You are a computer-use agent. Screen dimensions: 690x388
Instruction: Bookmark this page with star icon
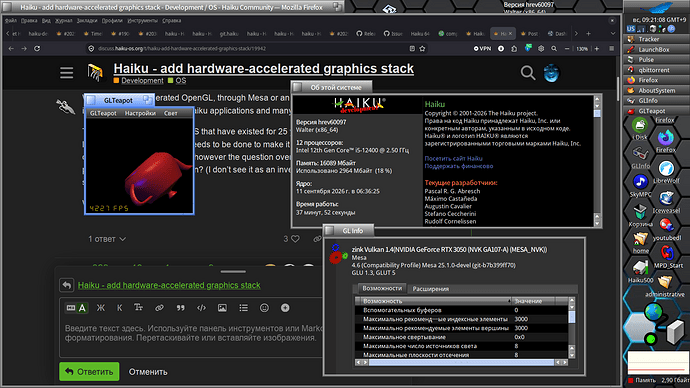[x=422, y=48]
